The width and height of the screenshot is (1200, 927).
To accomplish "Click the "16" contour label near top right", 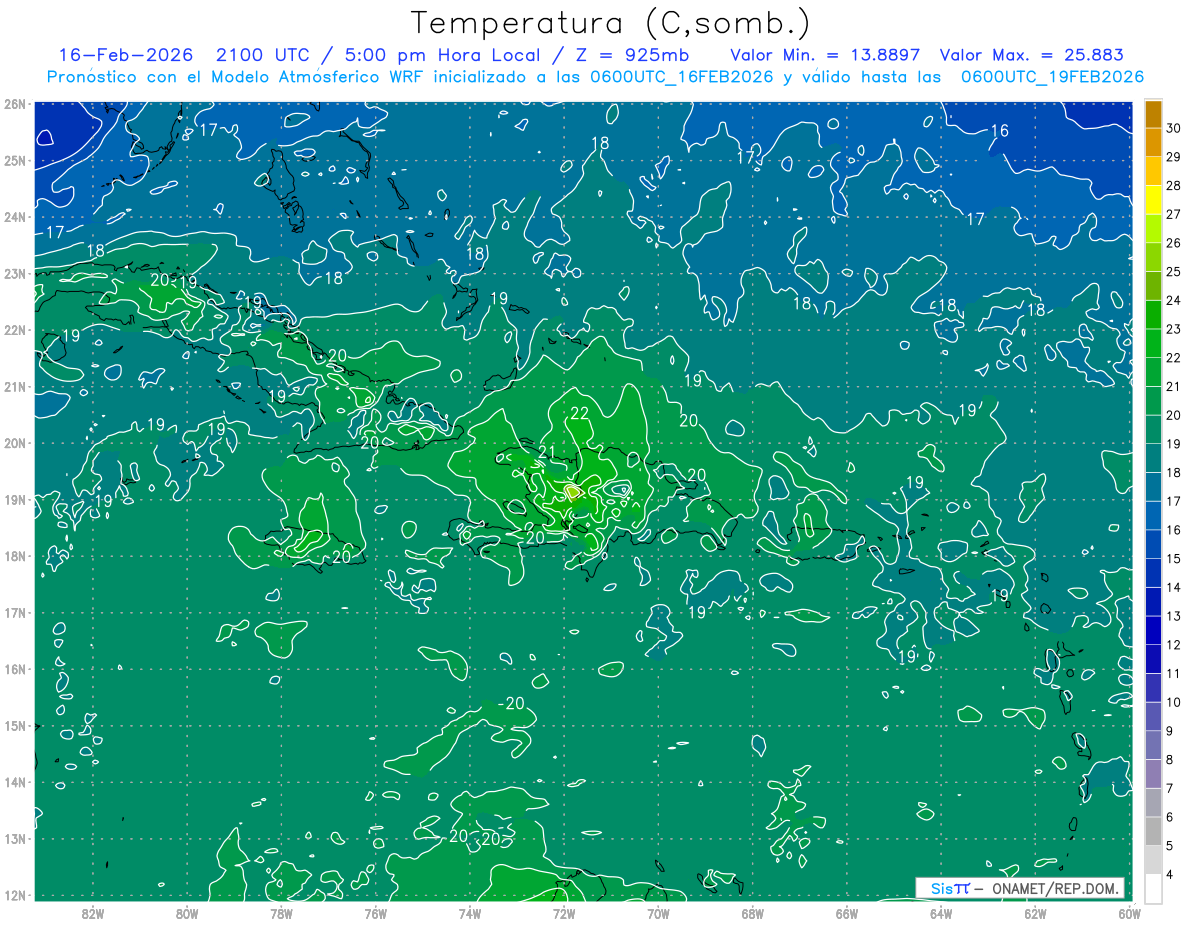I will pos(999,131).
